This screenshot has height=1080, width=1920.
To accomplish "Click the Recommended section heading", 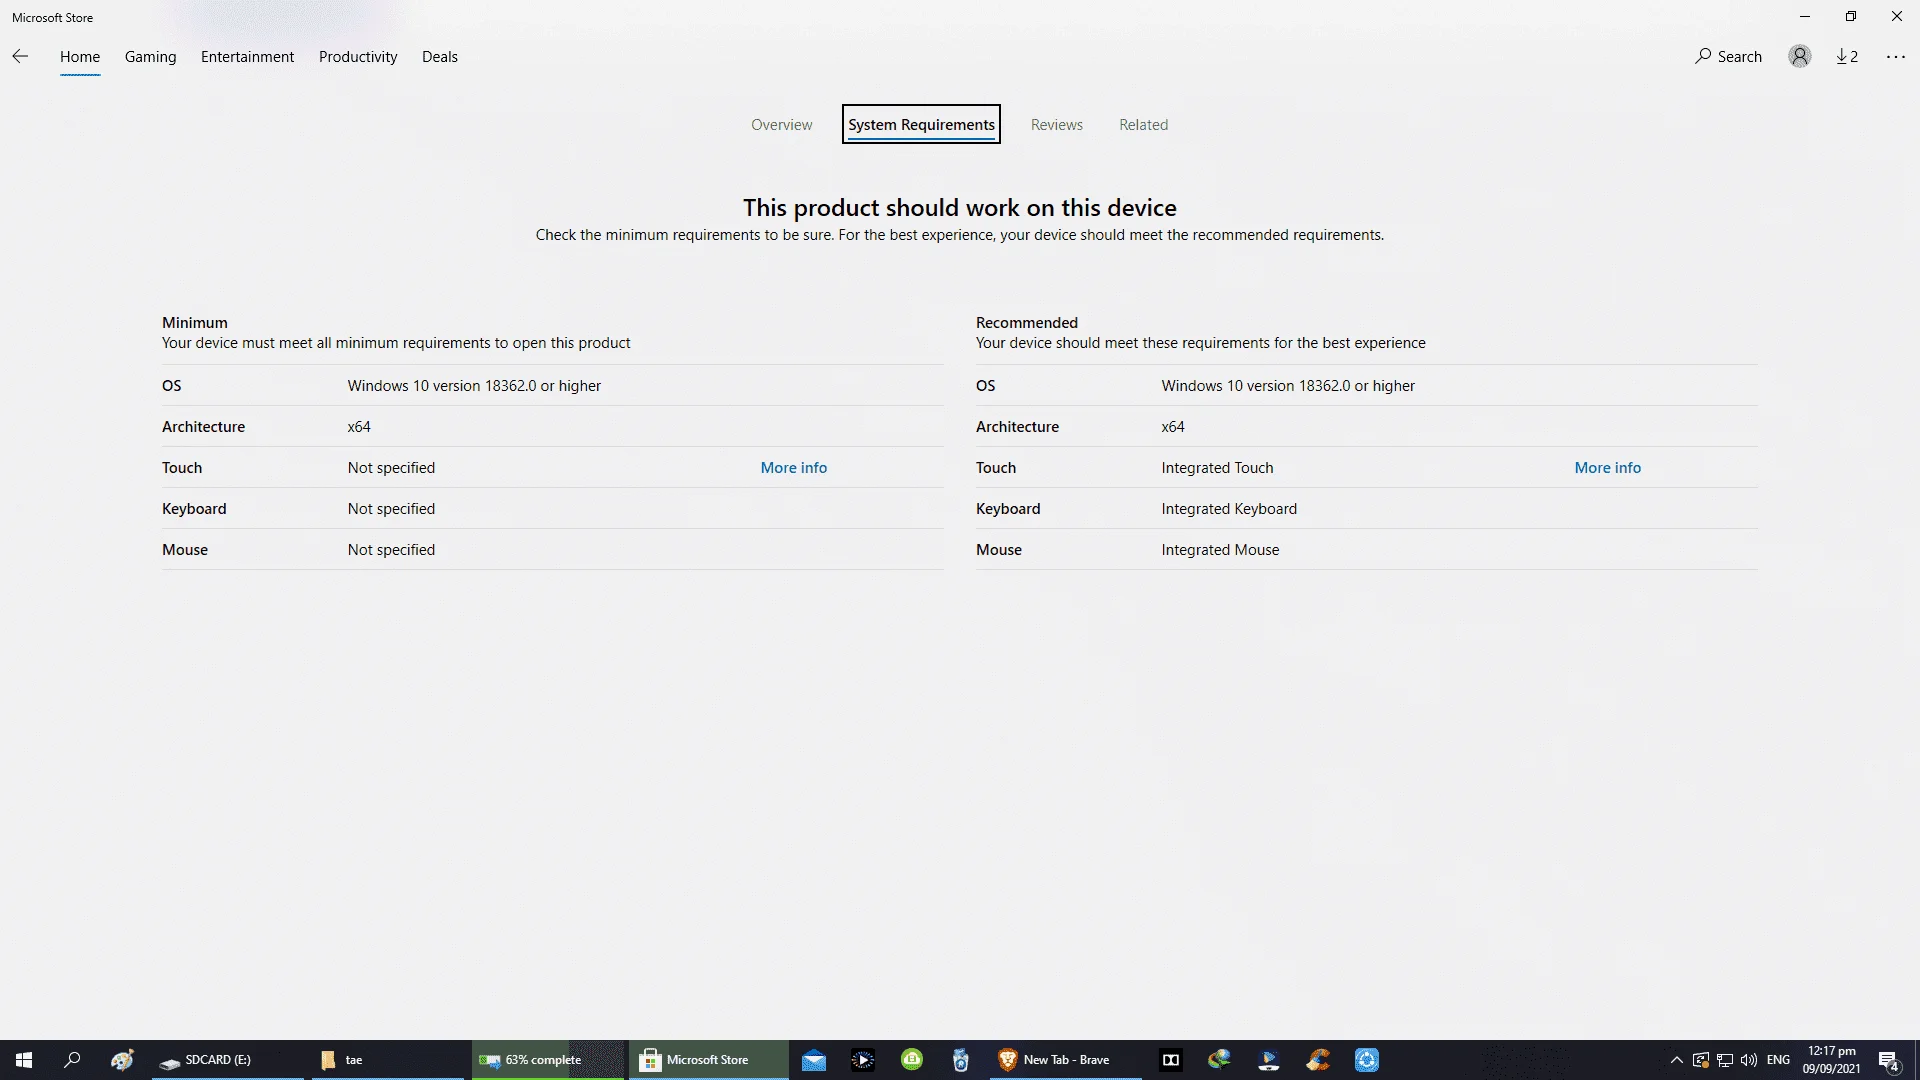I will (x=1027, y=323).
